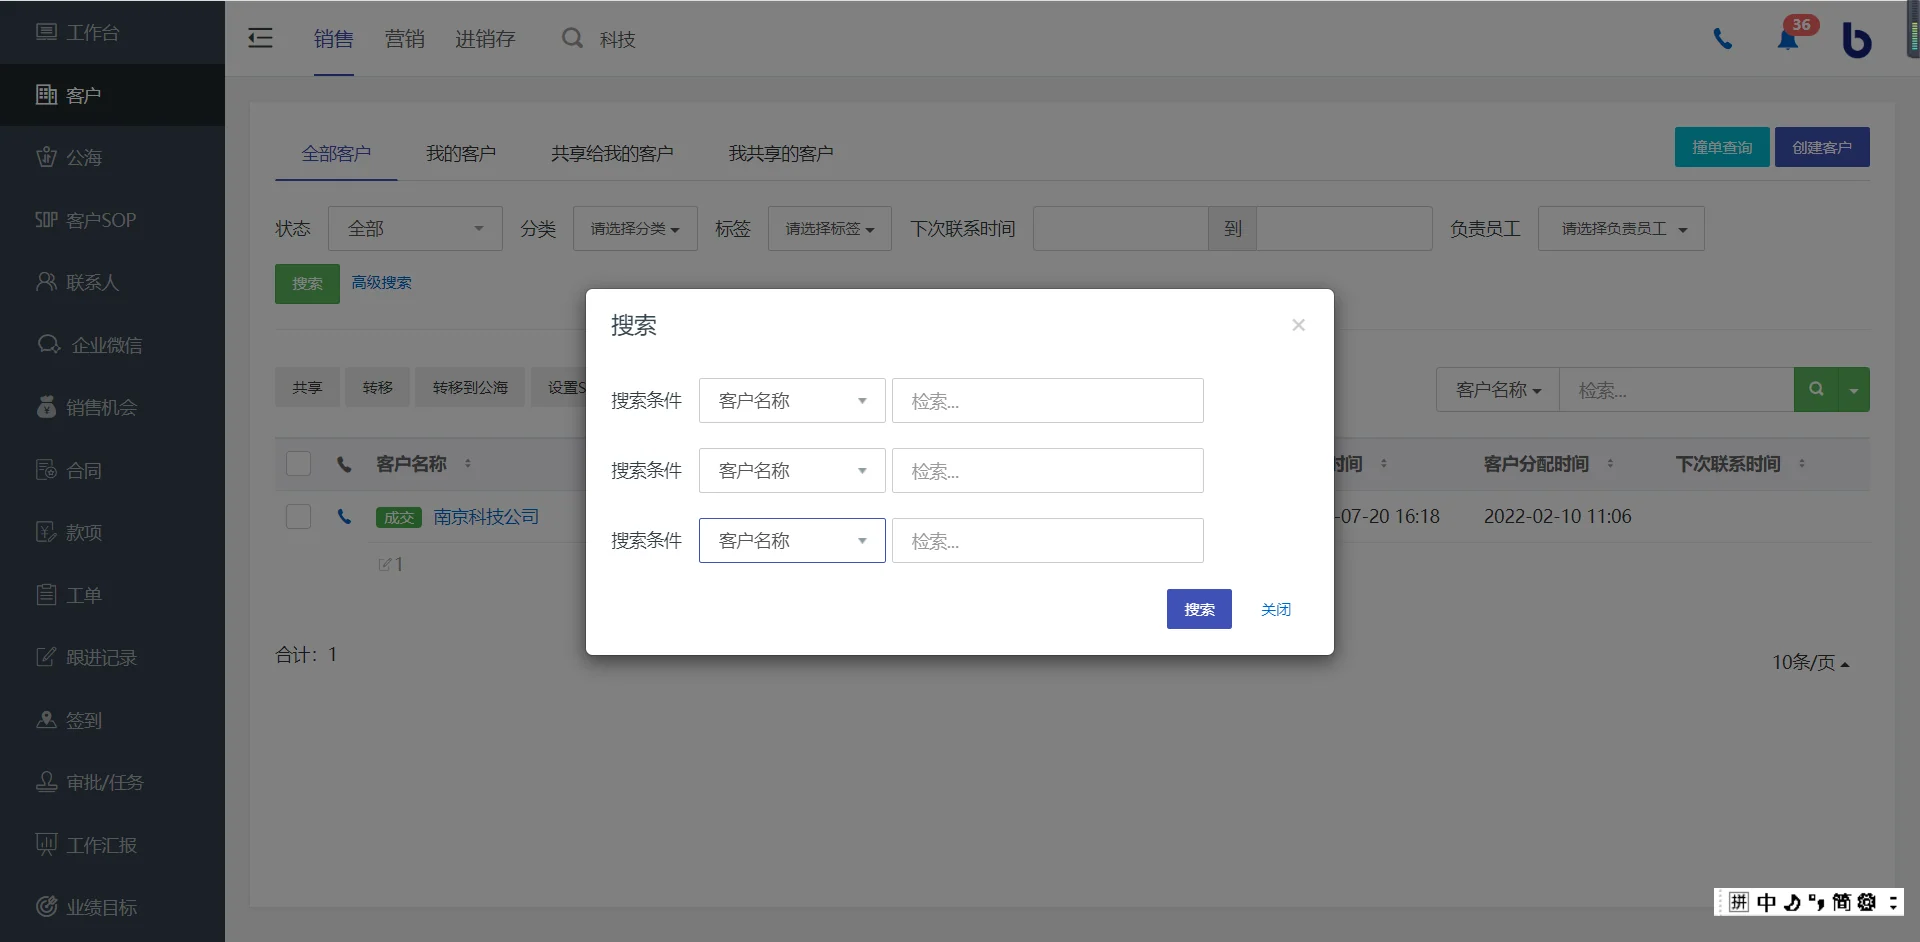
Task: Check the 南京科技公司 row checkbox
Action: 298,517
